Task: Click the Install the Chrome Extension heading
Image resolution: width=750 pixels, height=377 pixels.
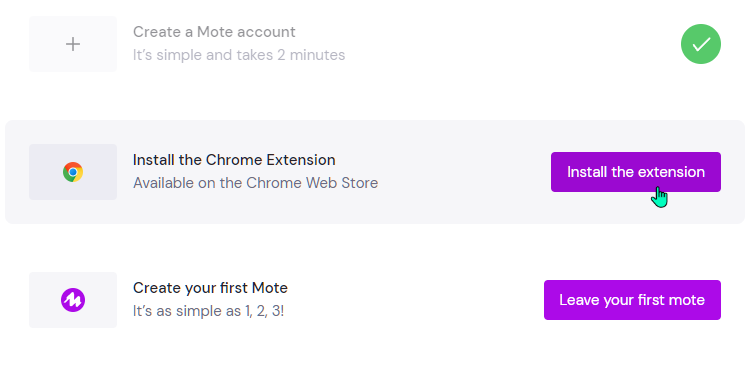Action: point(234,160)
